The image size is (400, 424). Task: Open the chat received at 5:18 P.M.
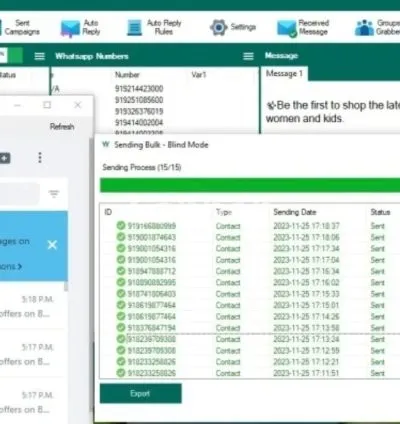coord(32,307)
